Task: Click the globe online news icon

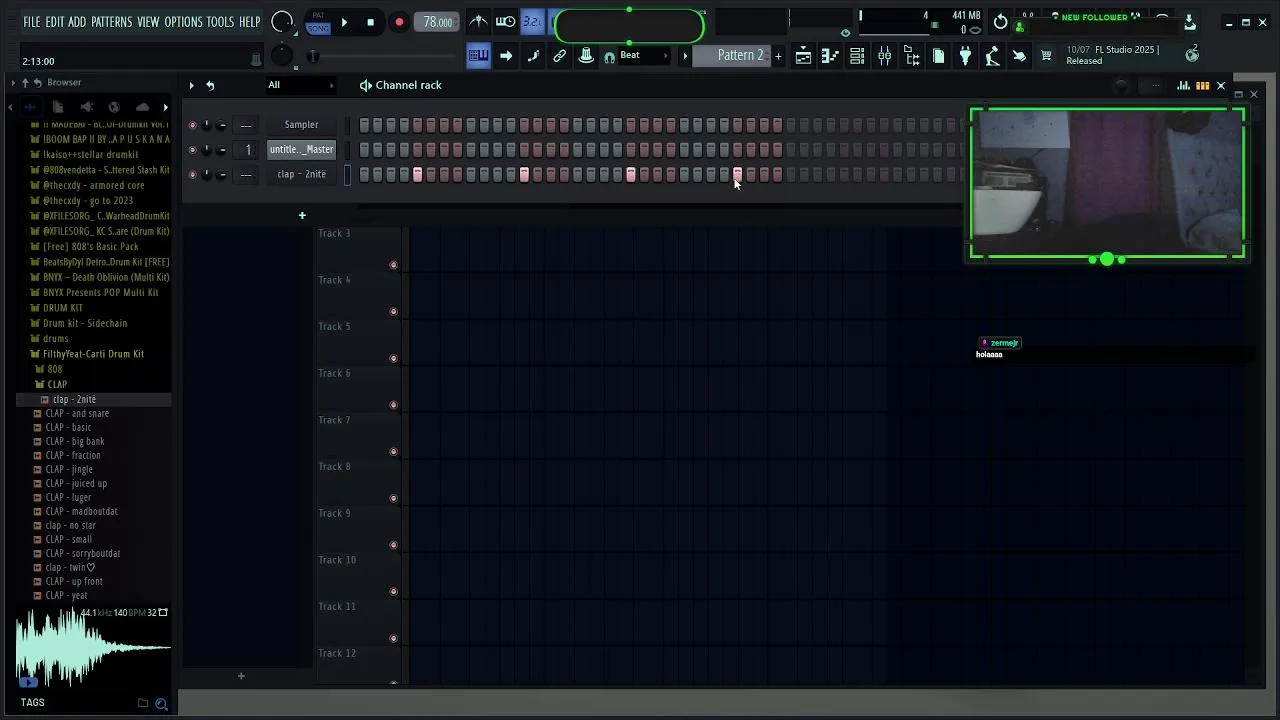Action: coord(1192,54)
